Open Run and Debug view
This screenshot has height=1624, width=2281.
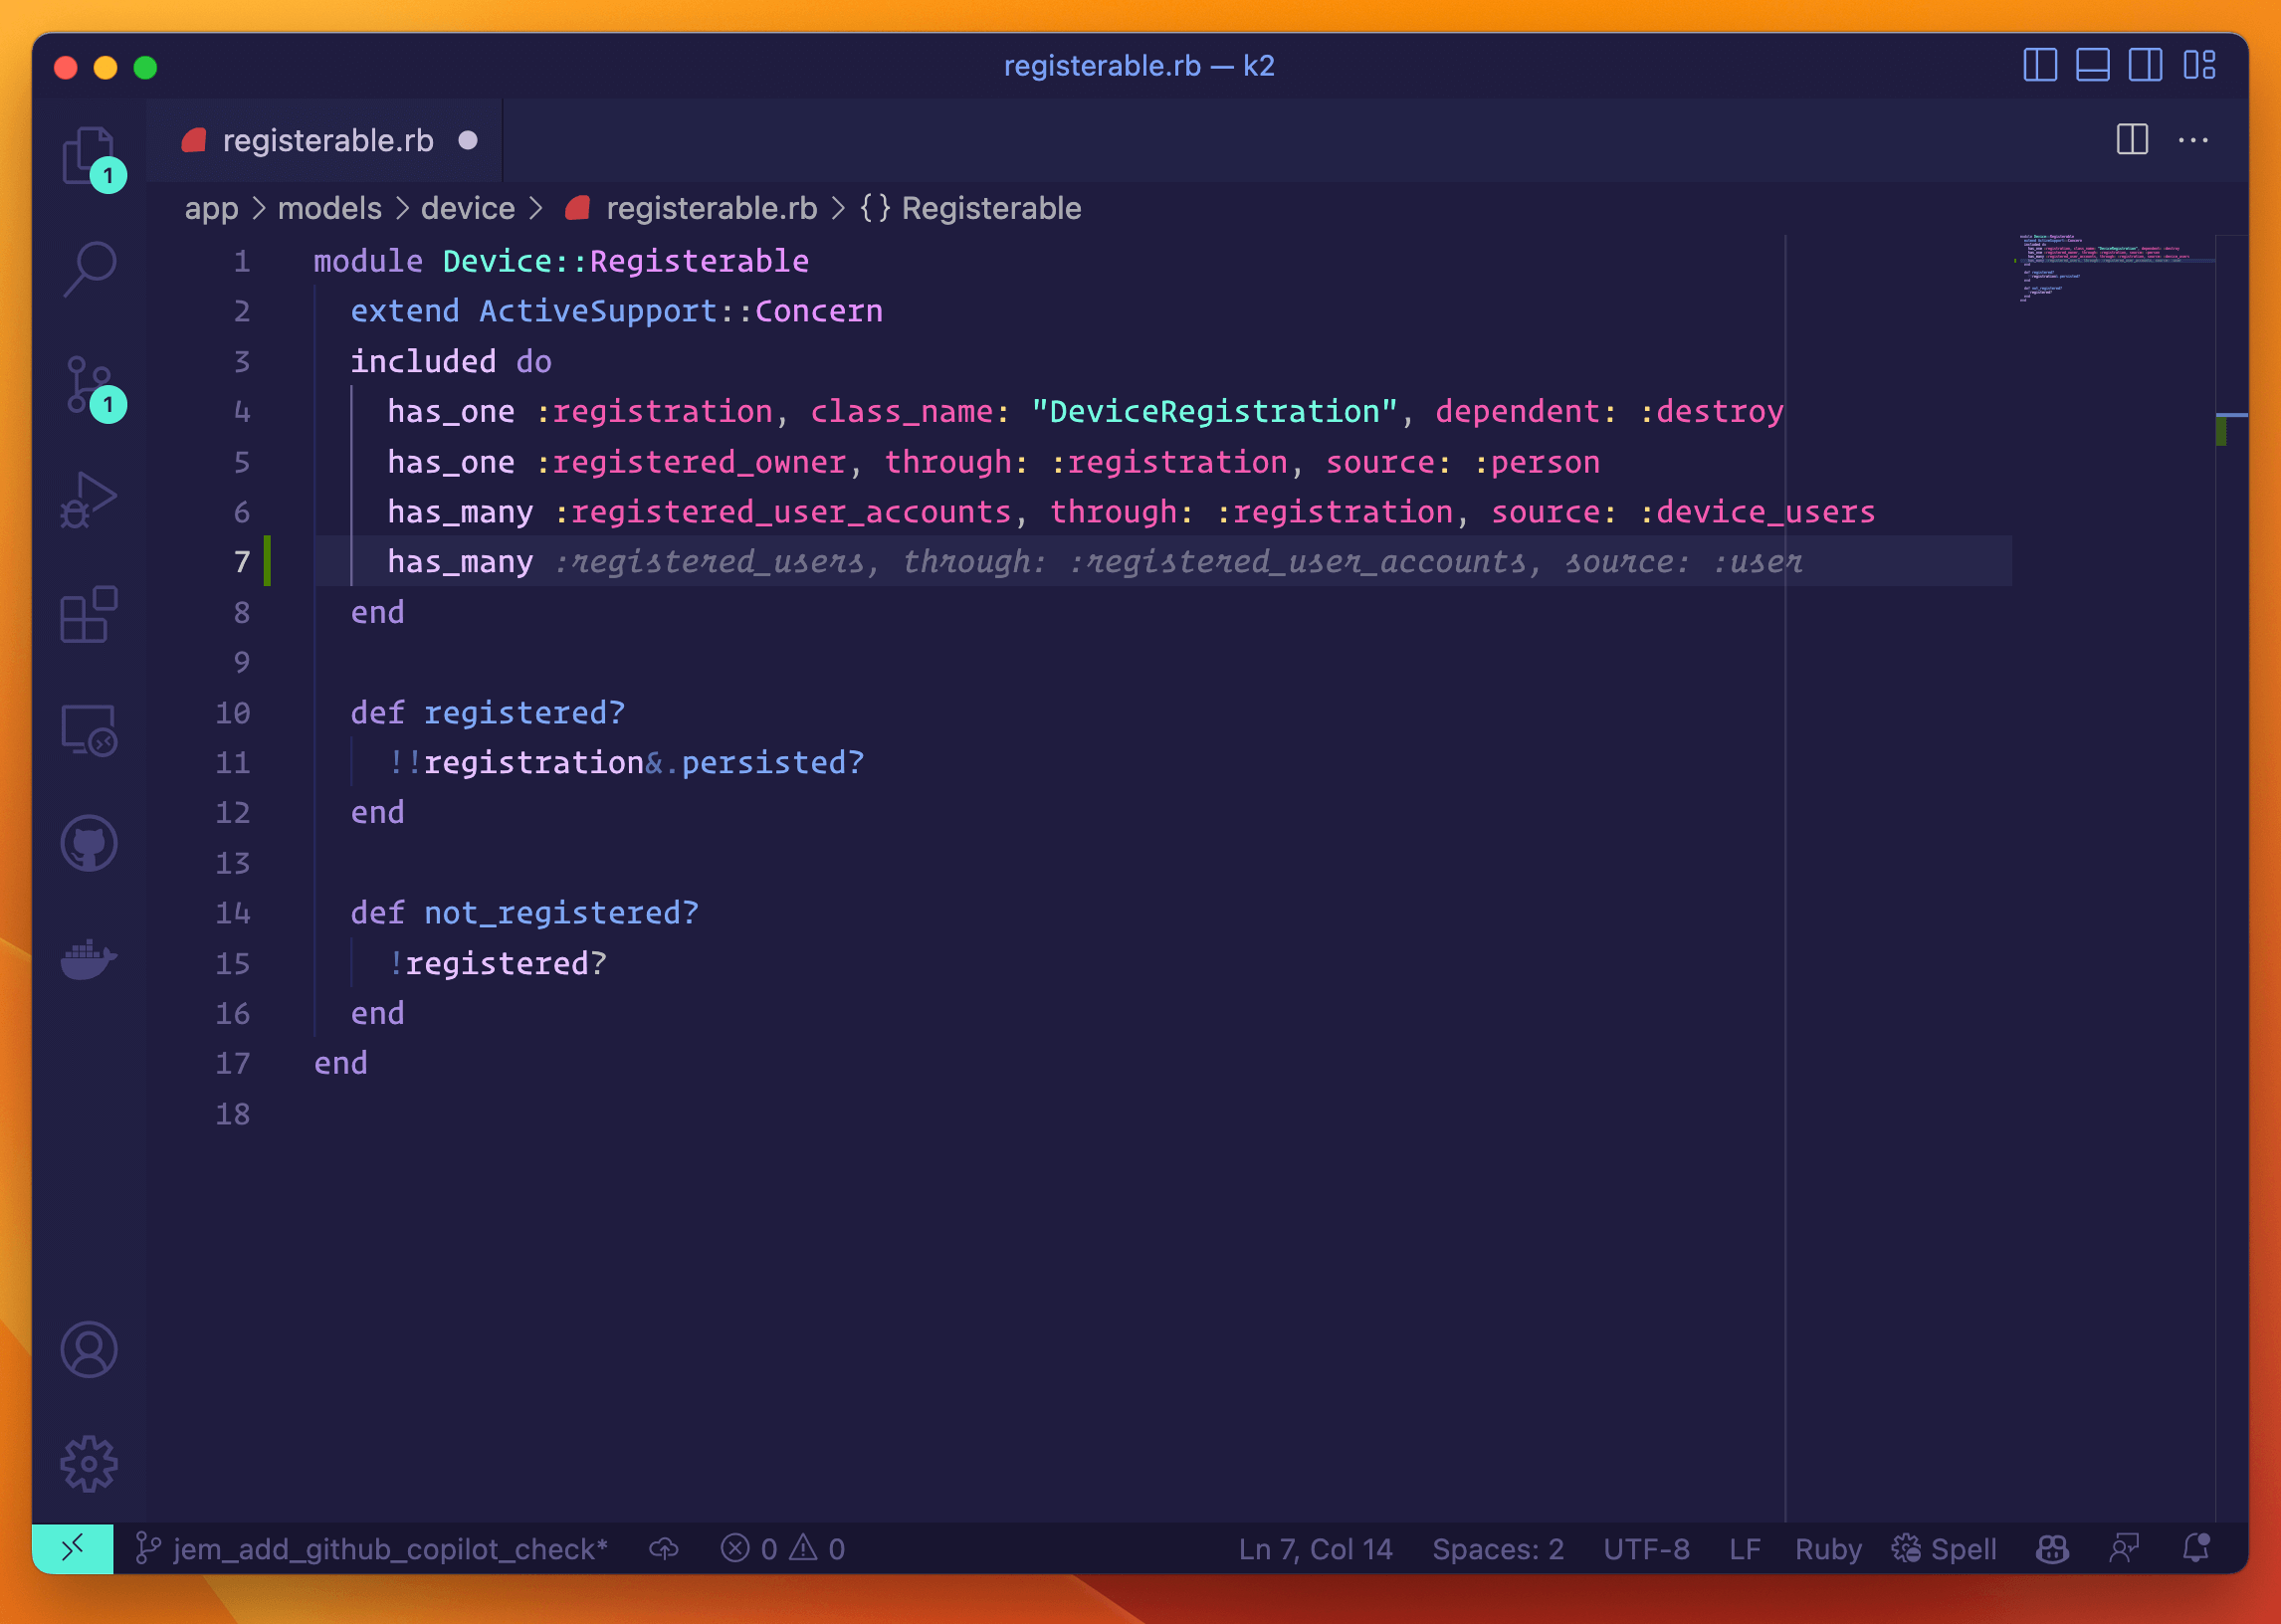[x=88, y=499]
